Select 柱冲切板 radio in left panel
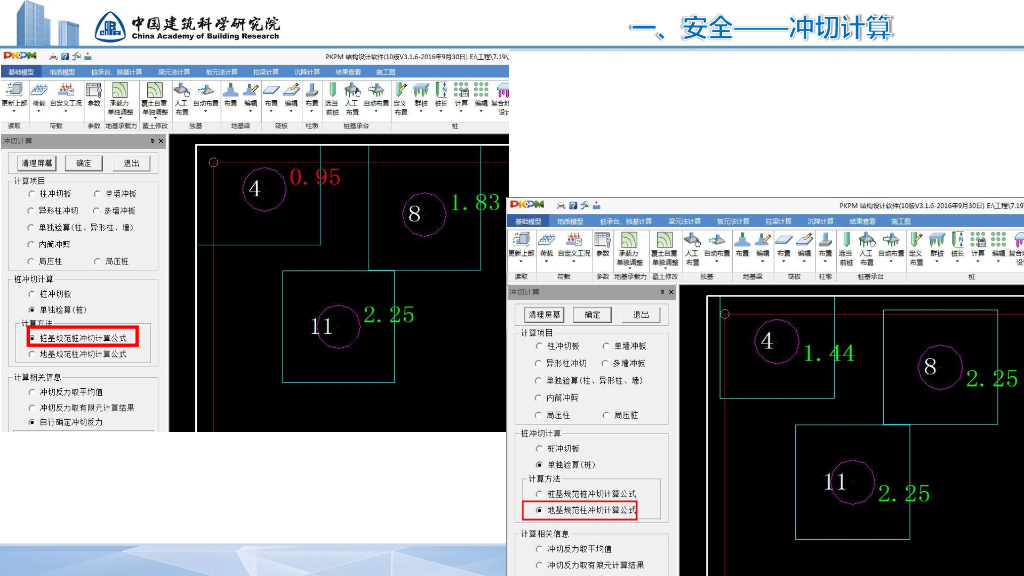 click(33, 194)
